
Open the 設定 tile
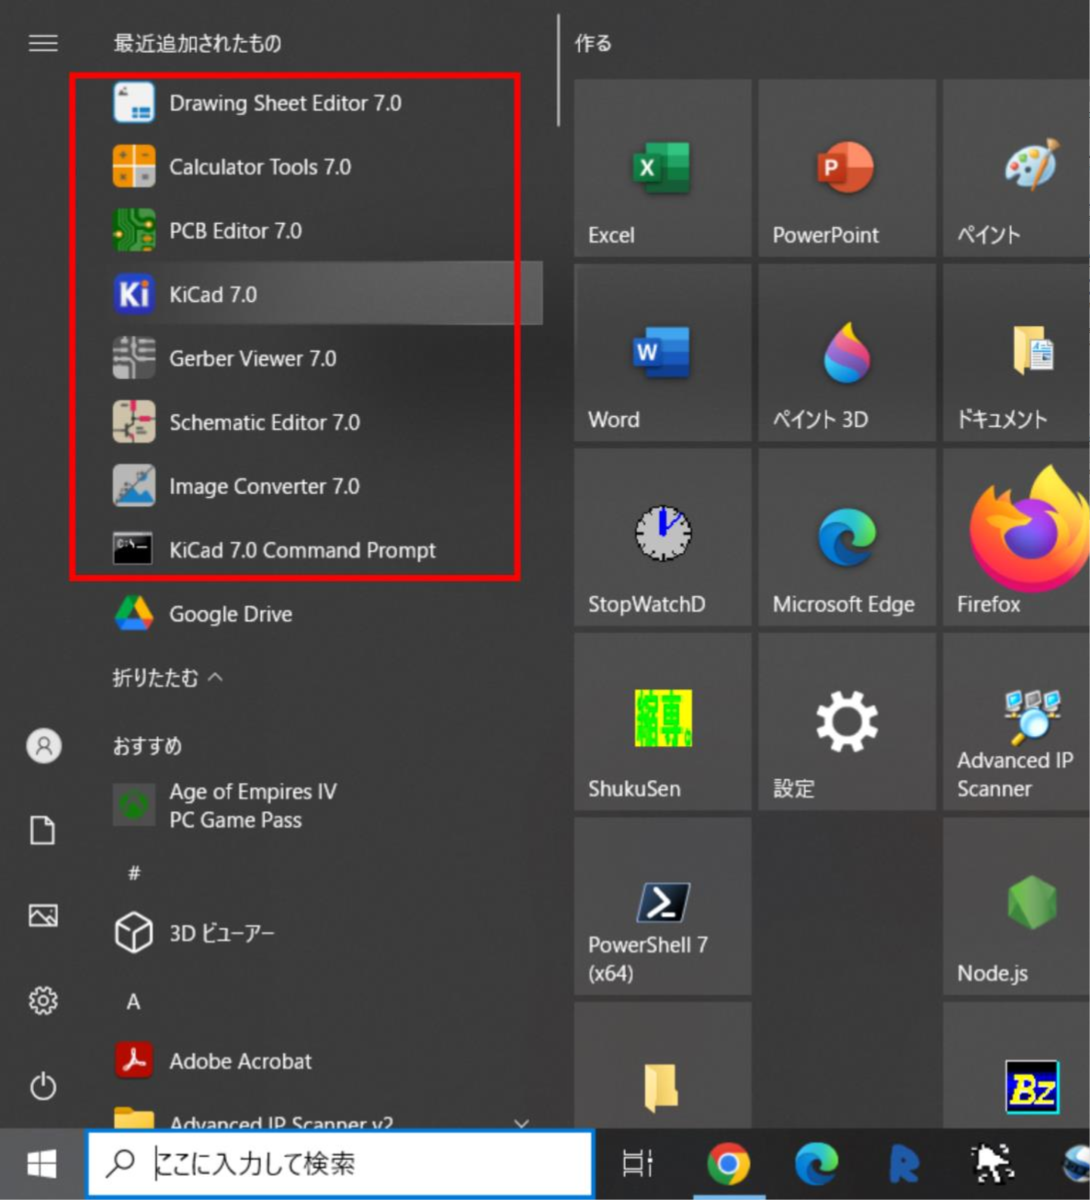(x=847, y=722)
